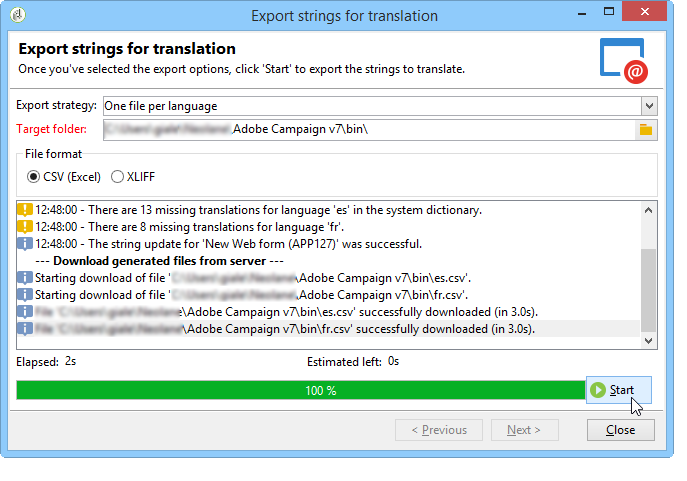Close the export dialog with Close button
This screenshot has width=687, height=481.
point(620,430)
